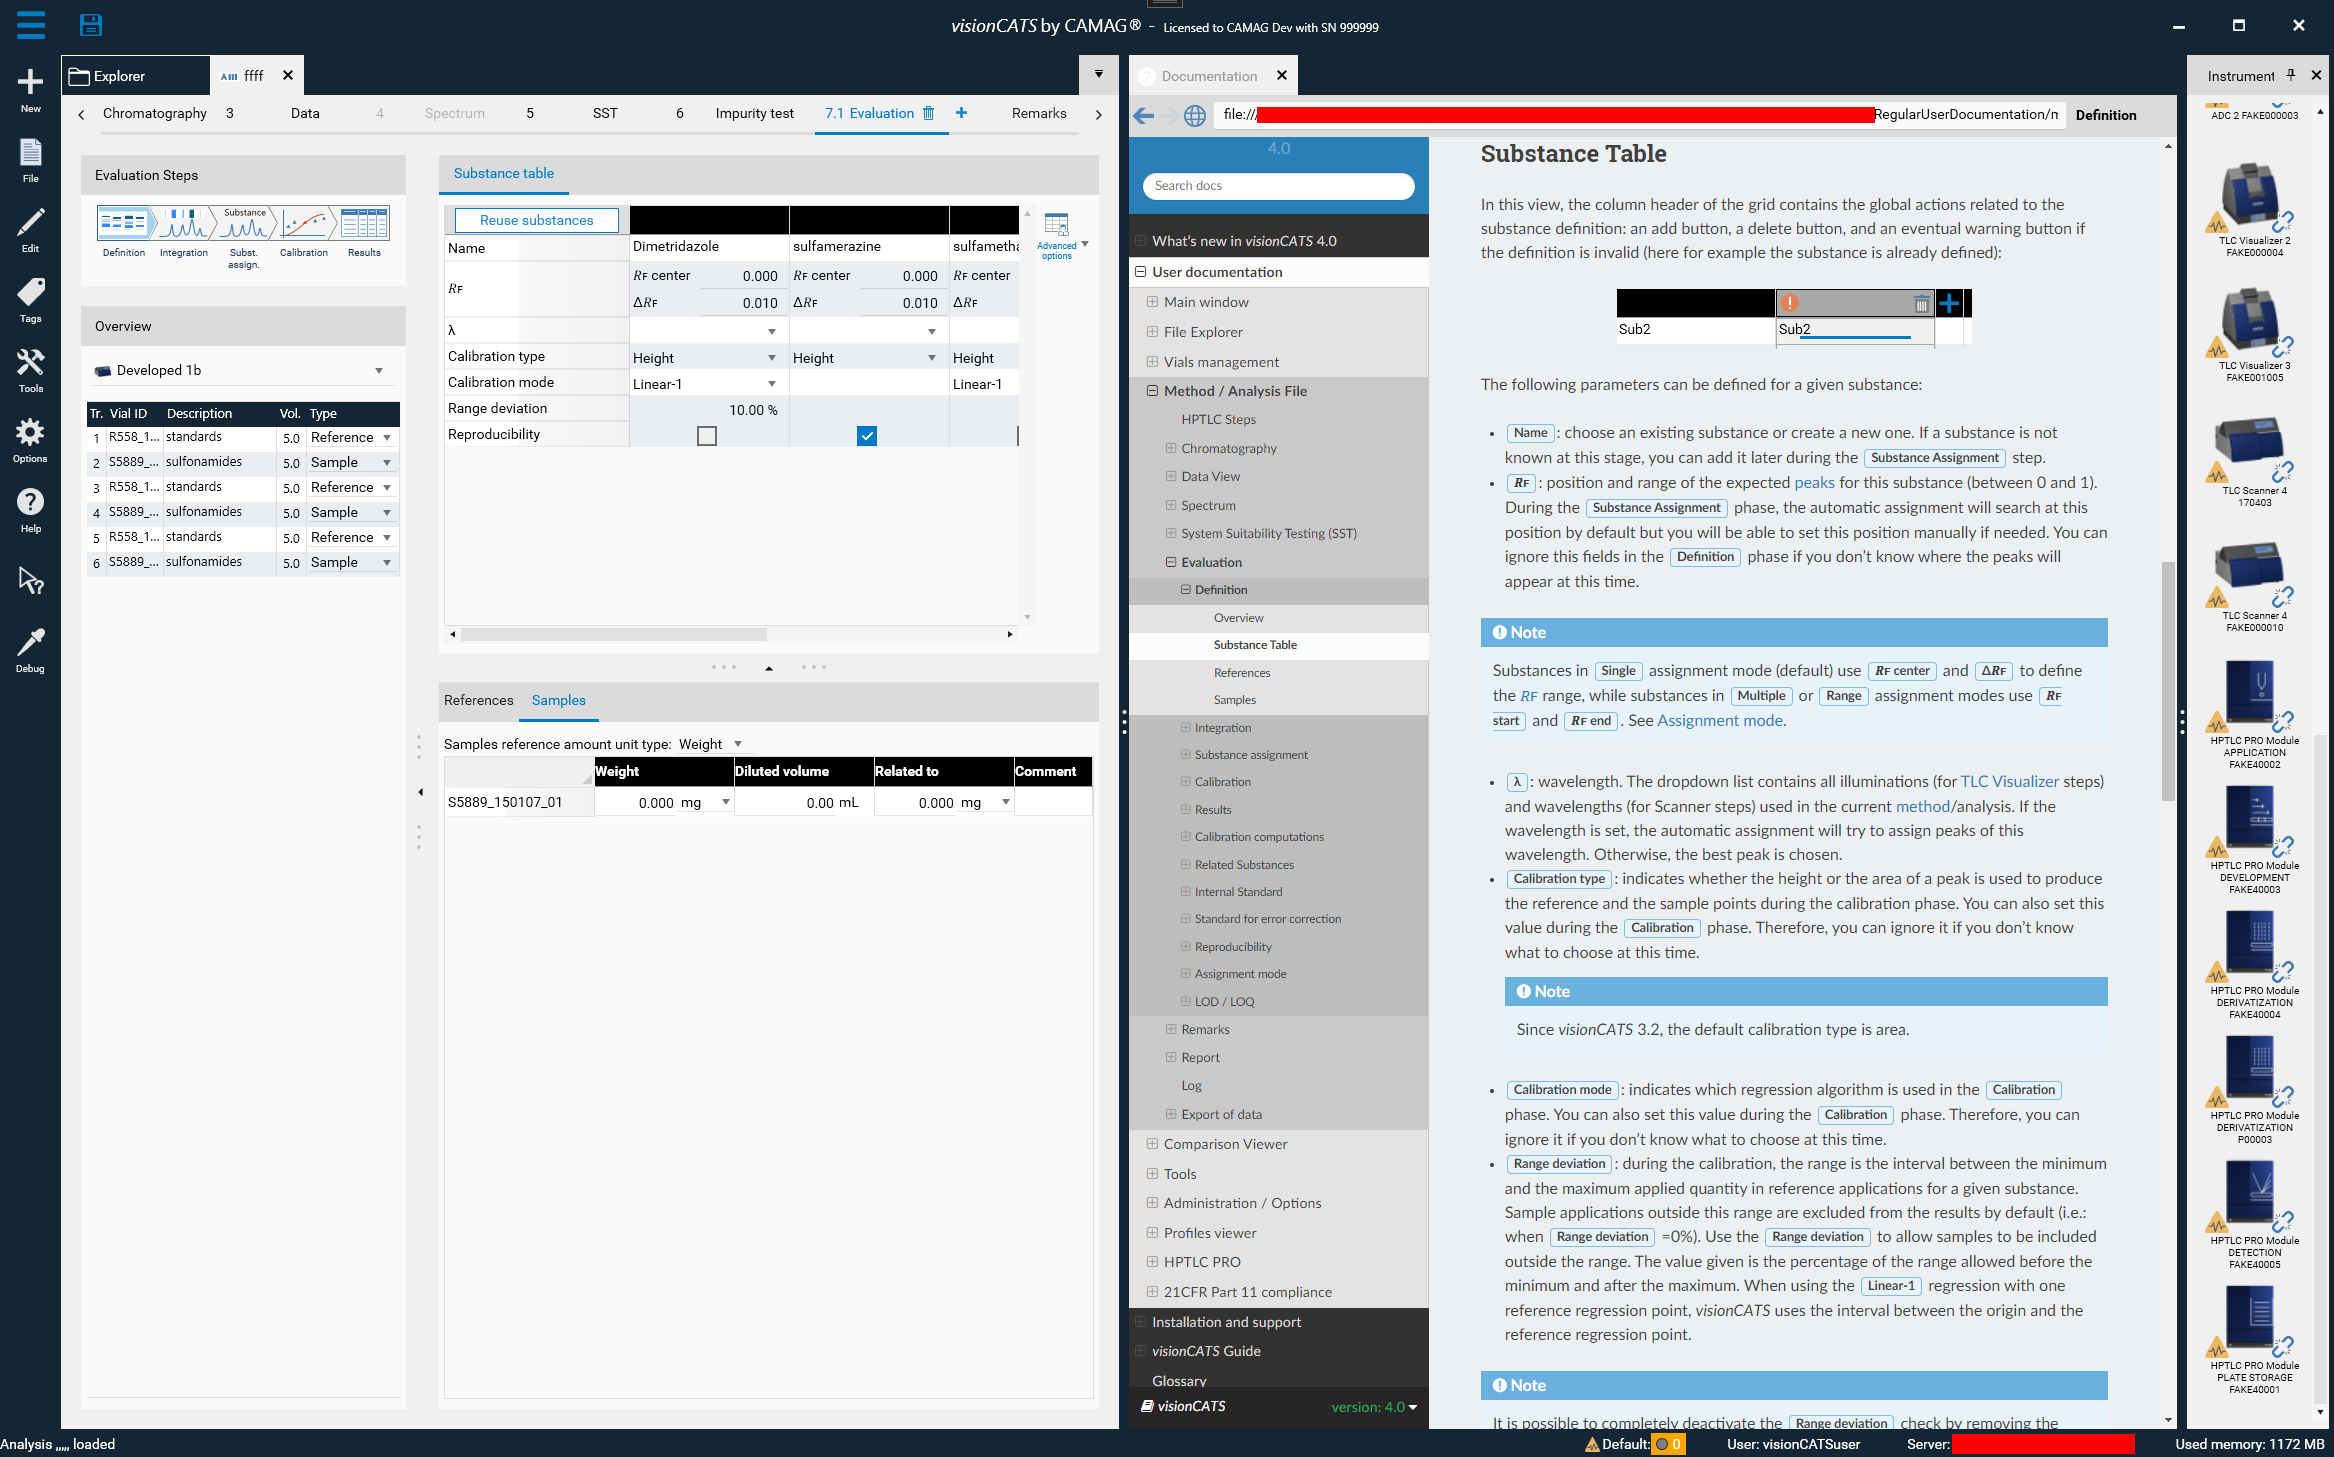The image size is (2334, 1457).
Task: Open the Impurity test step tab
Action: point(754,113)
